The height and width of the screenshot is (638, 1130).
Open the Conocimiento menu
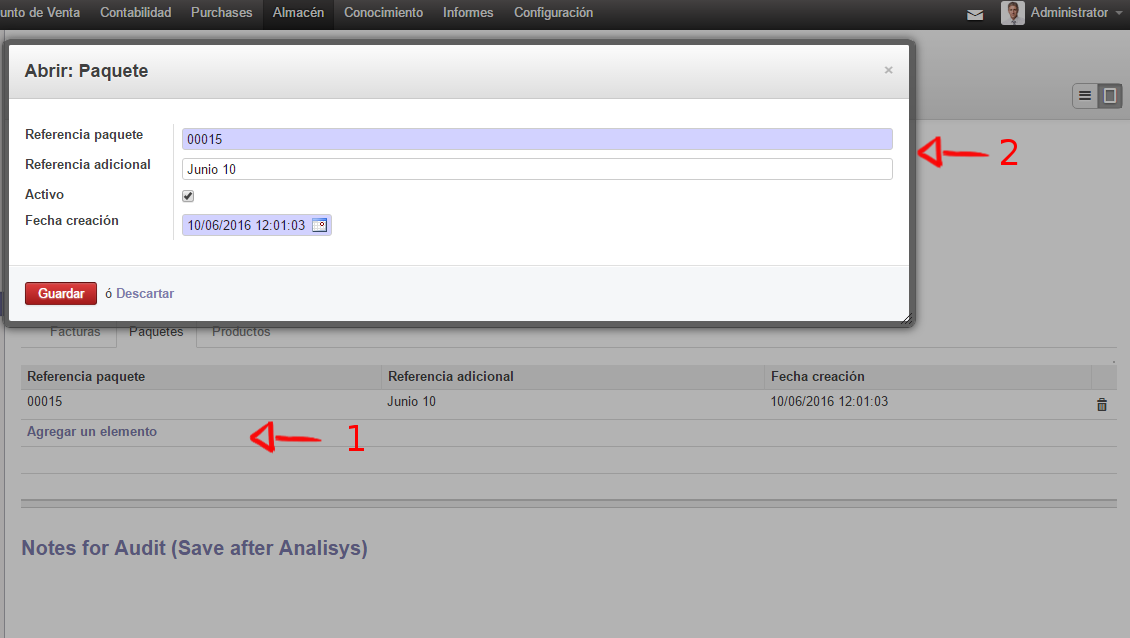pyautogui.click(x=383, y=13)
